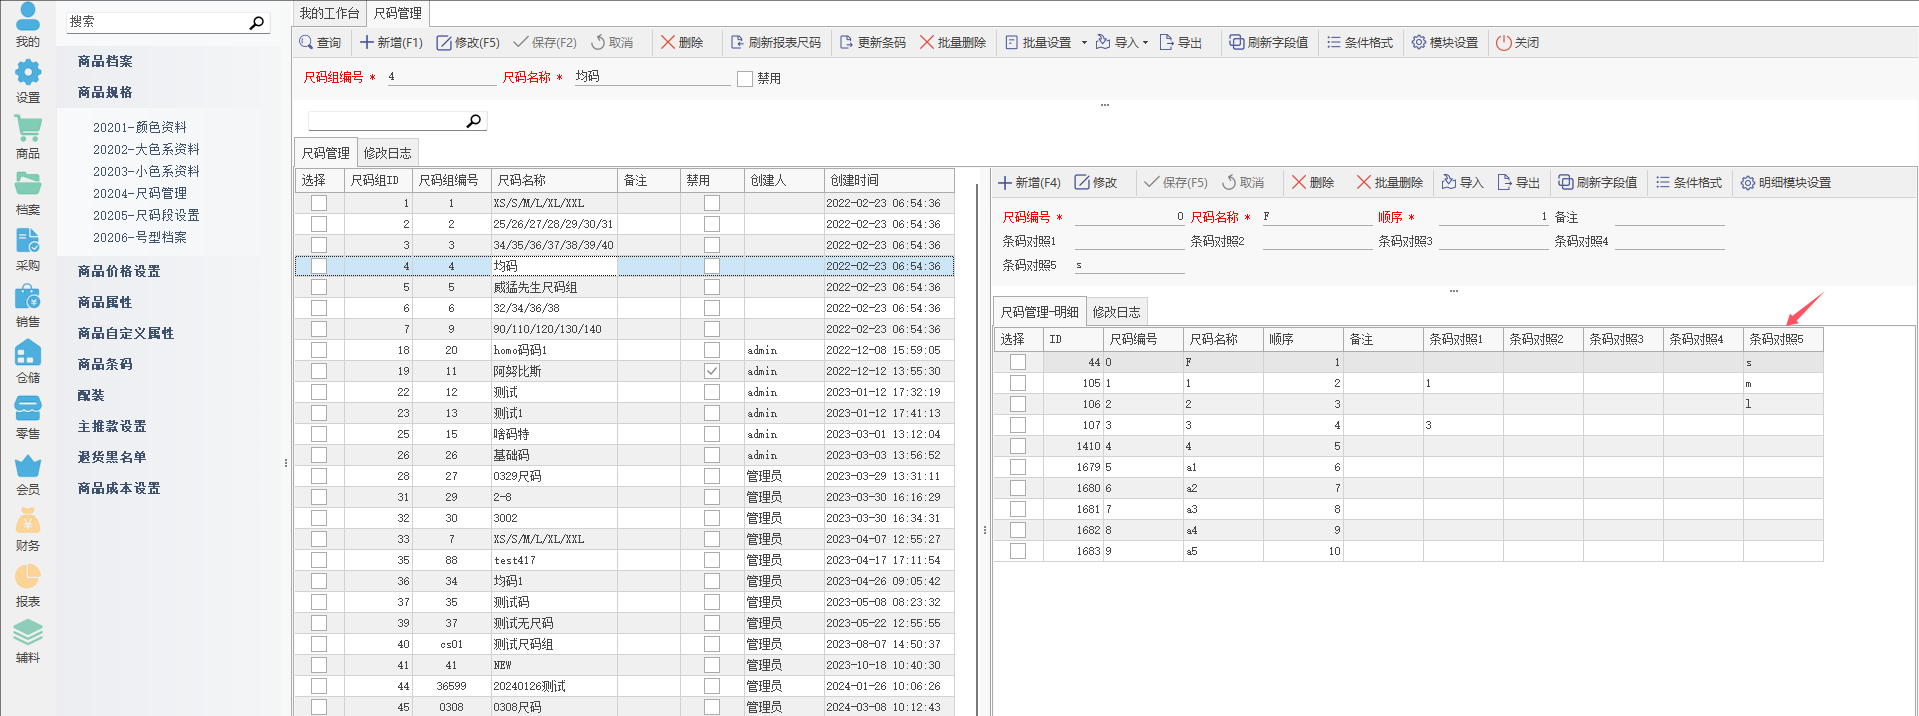
Task: Click the 尺码名称 field containing 均码
Action: pyautogui.click(x=650, y=77)
